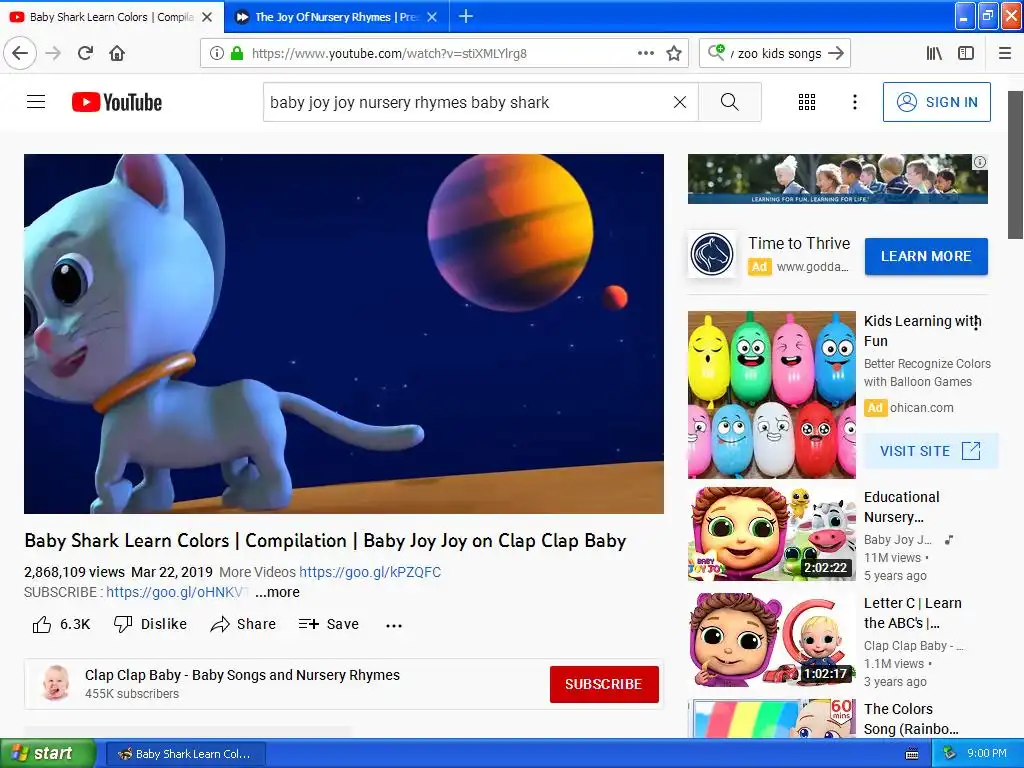Open the goo.gl/kPZQFC link

(370, 572)
